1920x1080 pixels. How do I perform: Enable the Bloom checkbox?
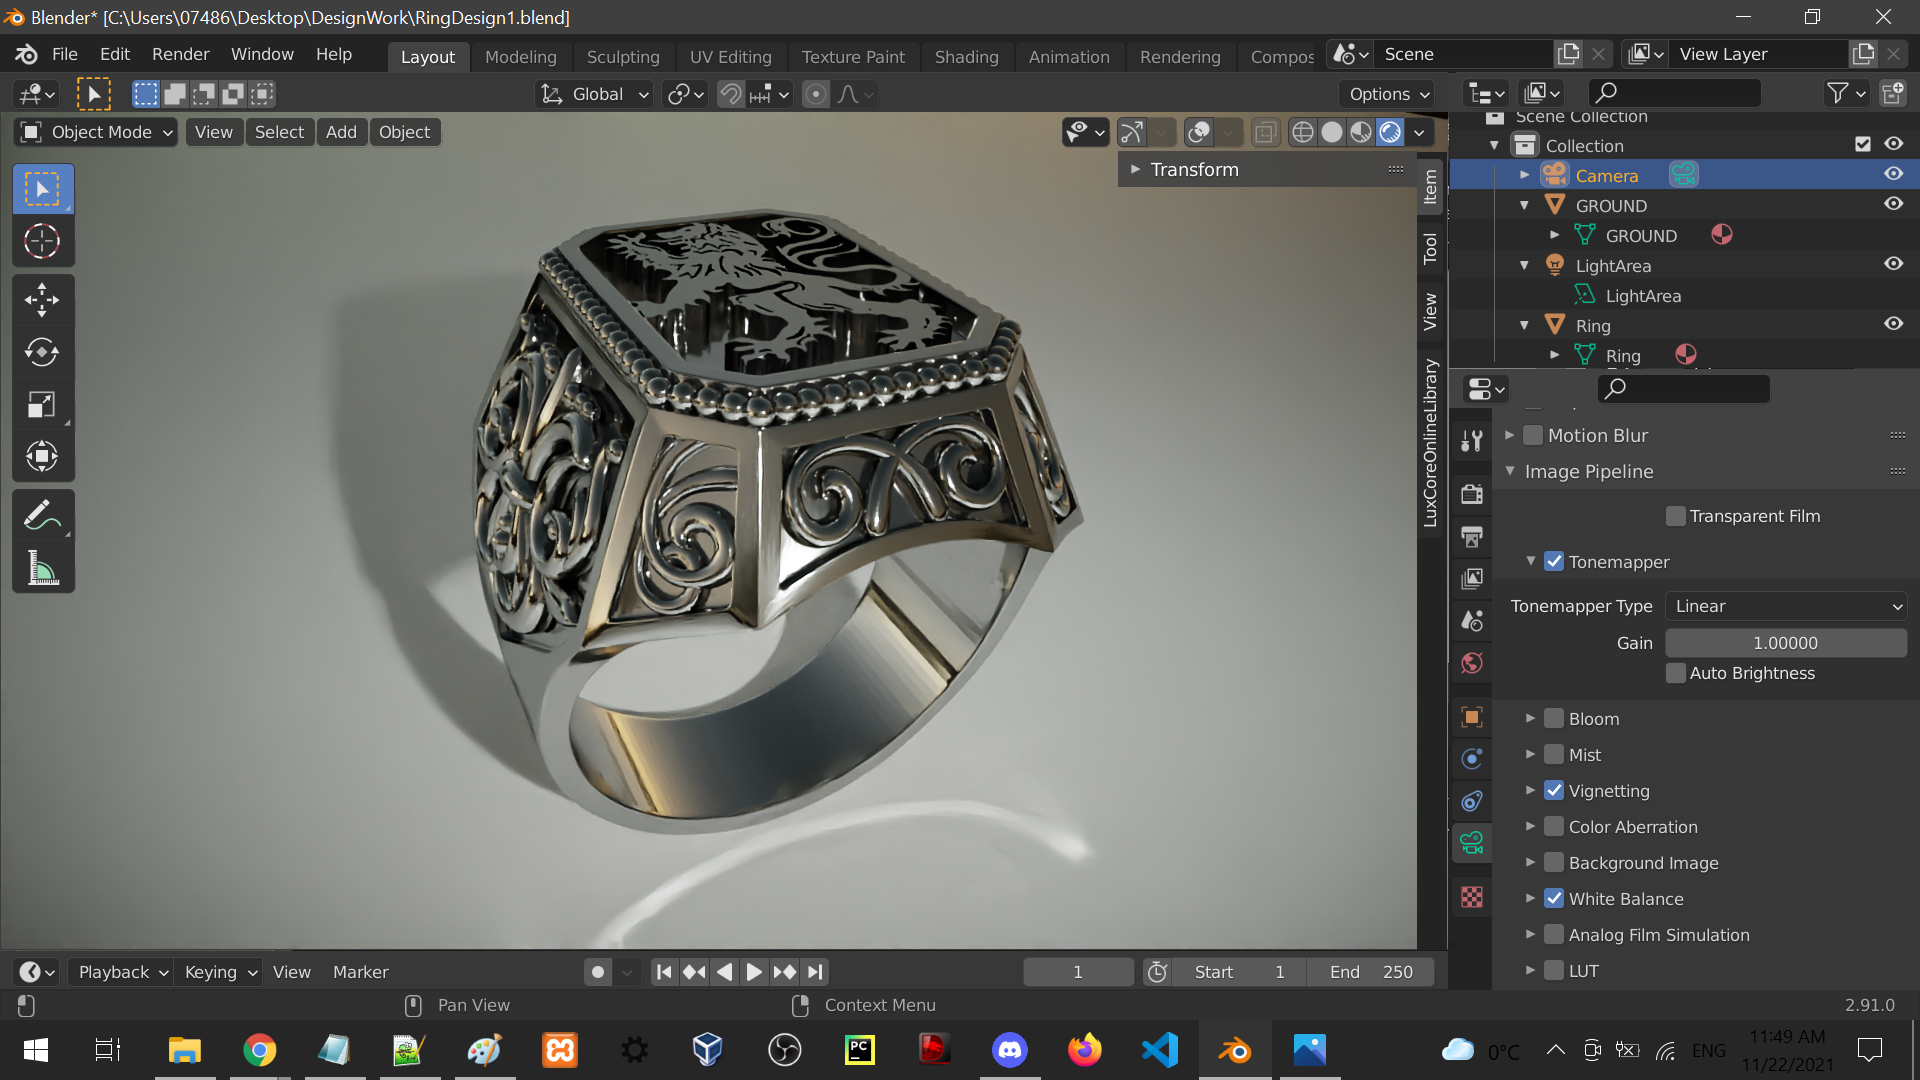coord(1554,719)
